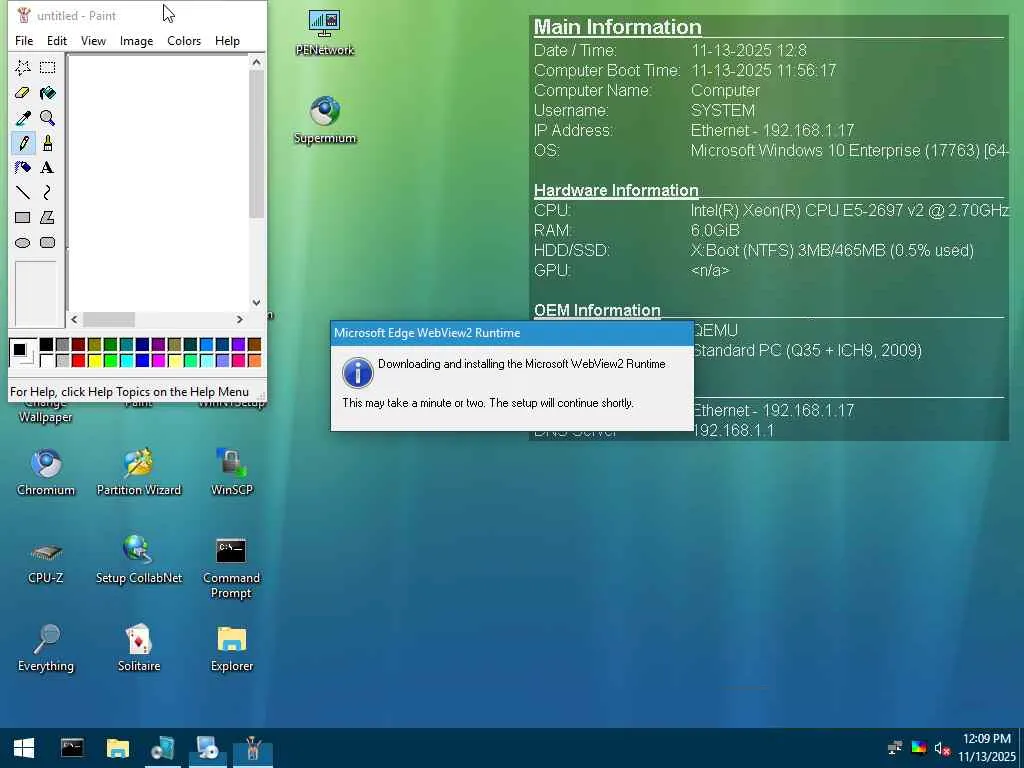Image resolution: width=1024 pixels, height=768 pixels.
Task: Choose the Rectangle shape tool
Action: pos(23,217)
